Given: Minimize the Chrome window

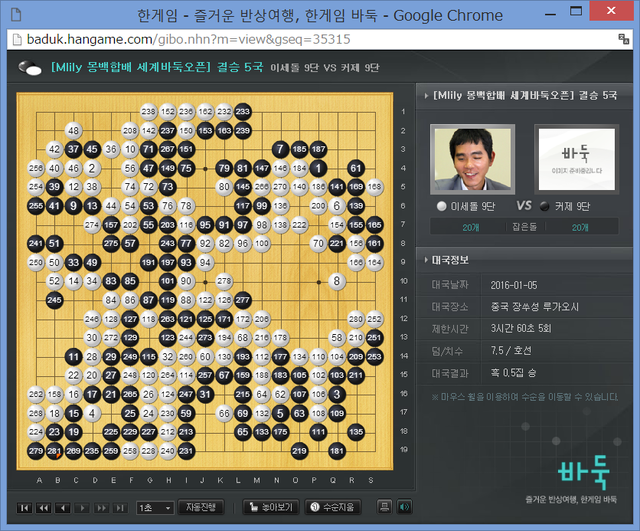Looking at the screenshot, I should tap(551, 14).
